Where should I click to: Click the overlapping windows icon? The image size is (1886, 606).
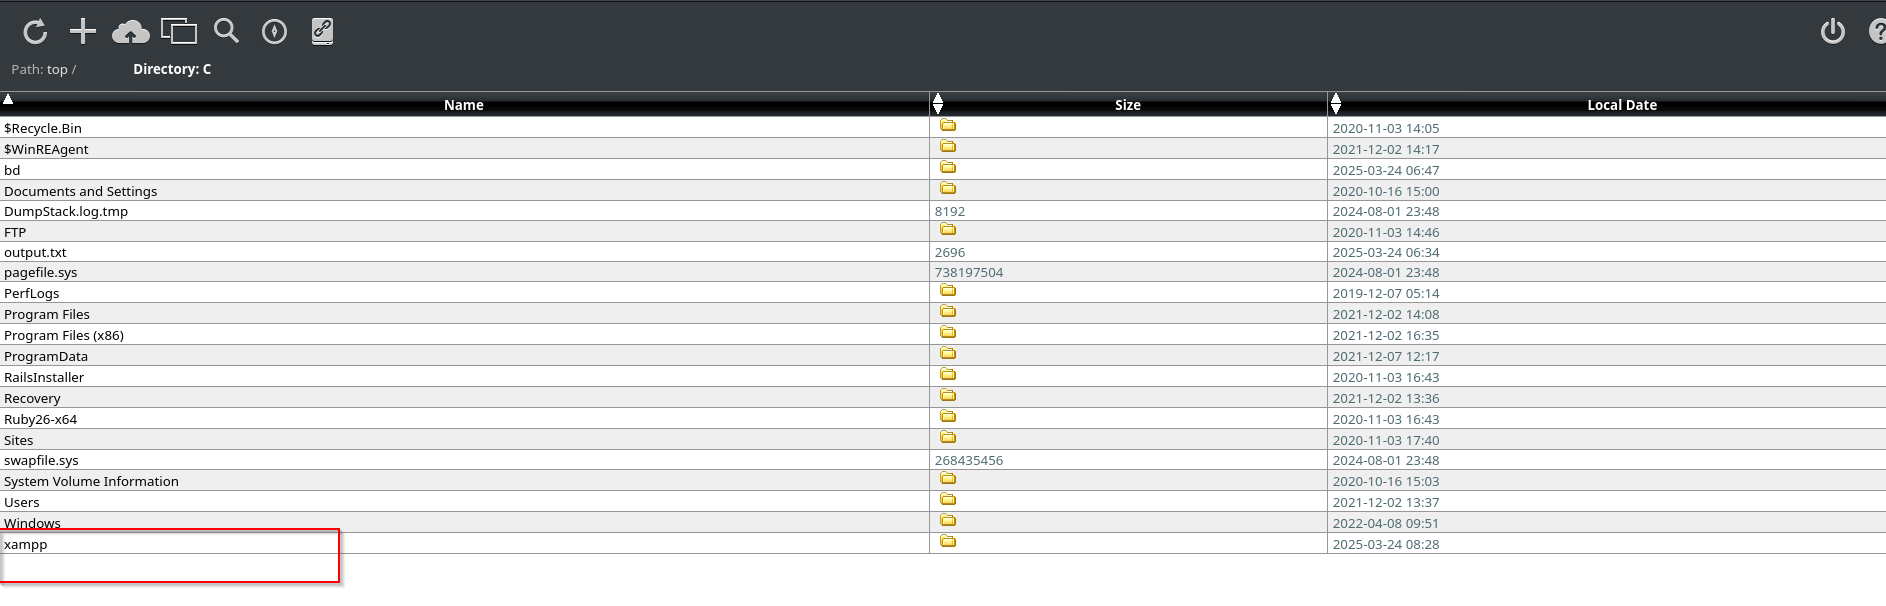click(179, 32)
